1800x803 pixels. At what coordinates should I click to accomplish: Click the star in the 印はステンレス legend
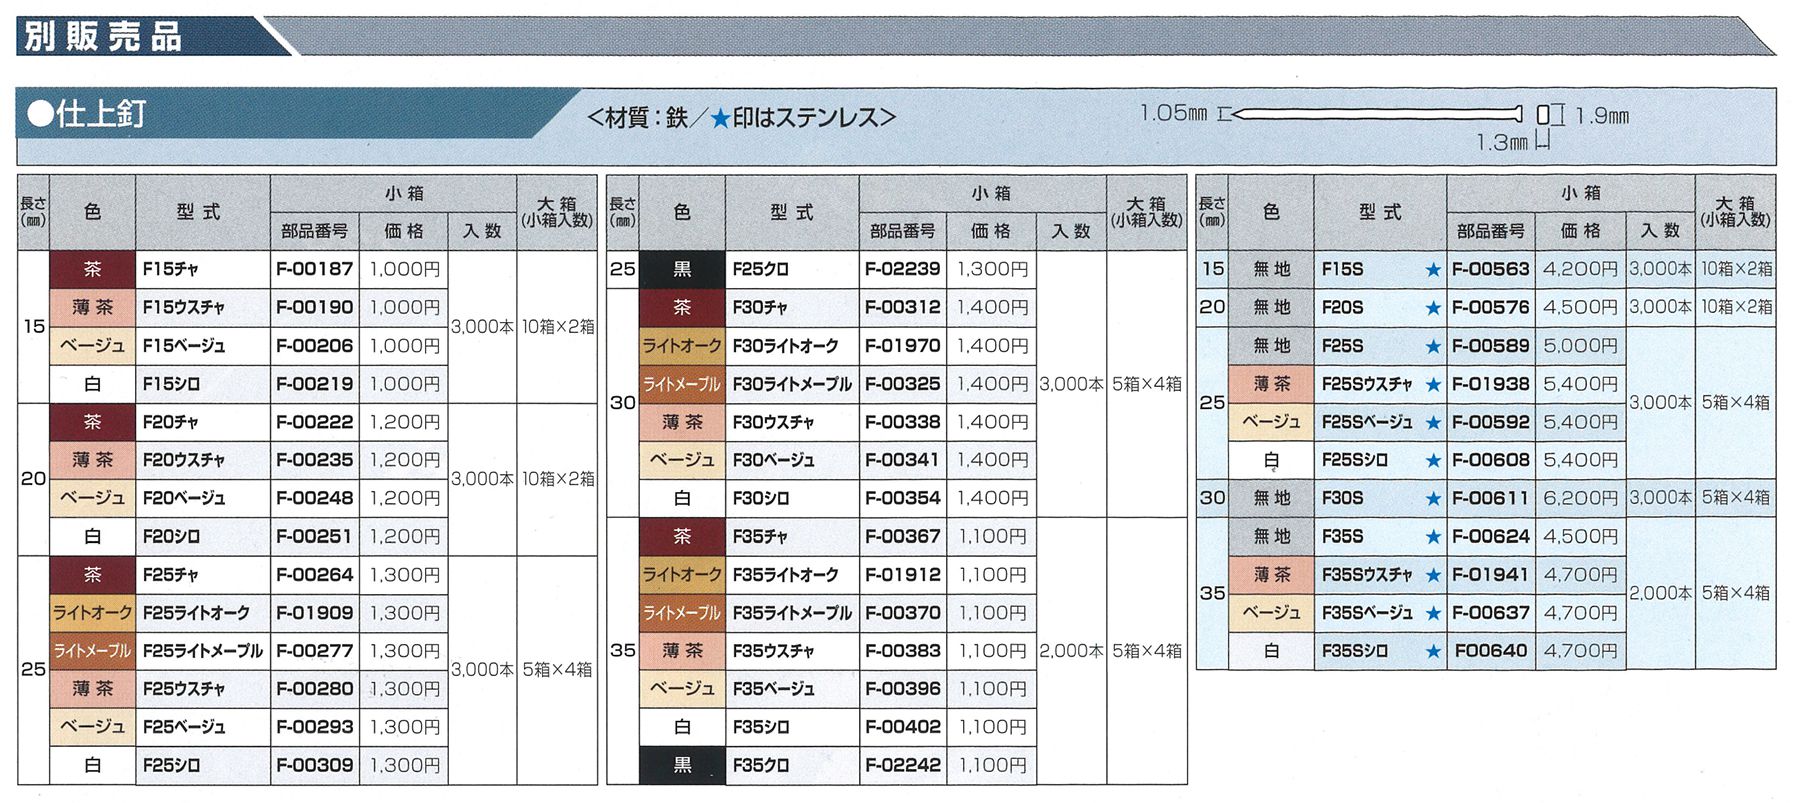(x=720, y=118)
